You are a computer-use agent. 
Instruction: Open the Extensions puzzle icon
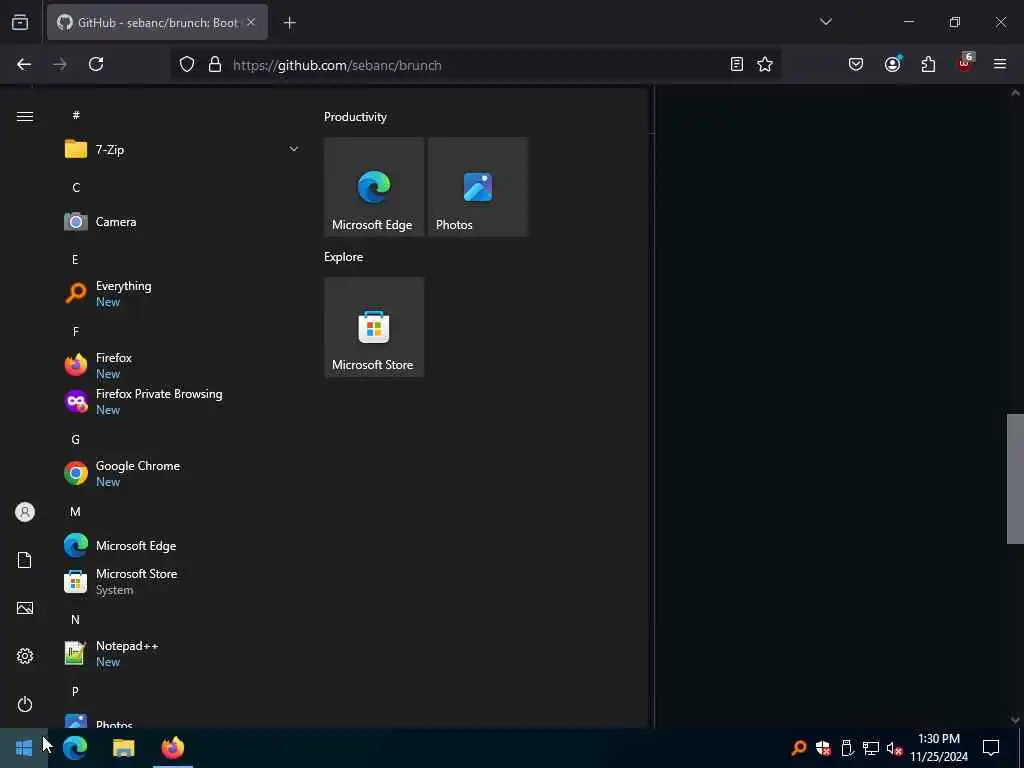pyautogui.click(x=929, y=65)
